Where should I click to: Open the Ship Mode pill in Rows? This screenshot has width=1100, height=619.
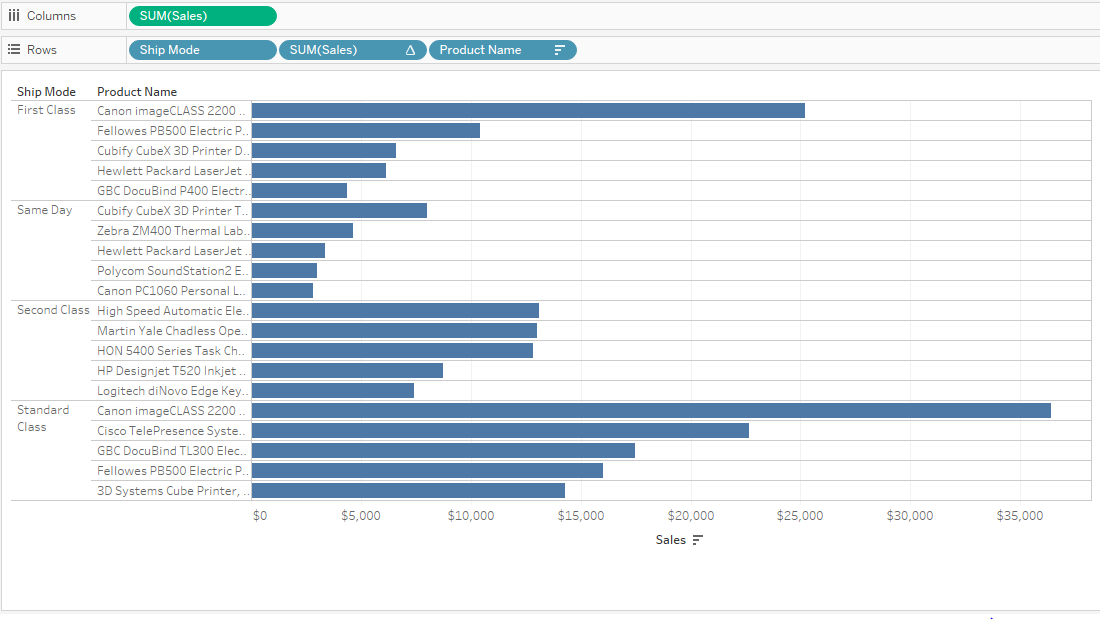coord(202,50)
